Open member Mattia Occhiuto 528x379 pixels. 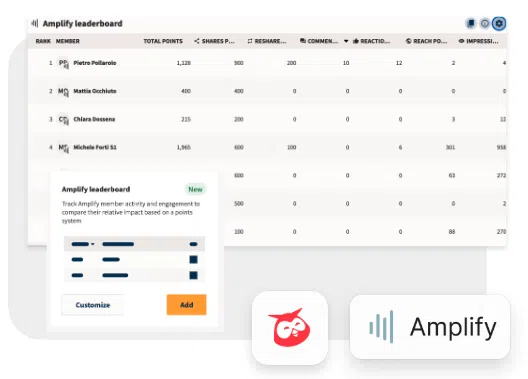95,91
